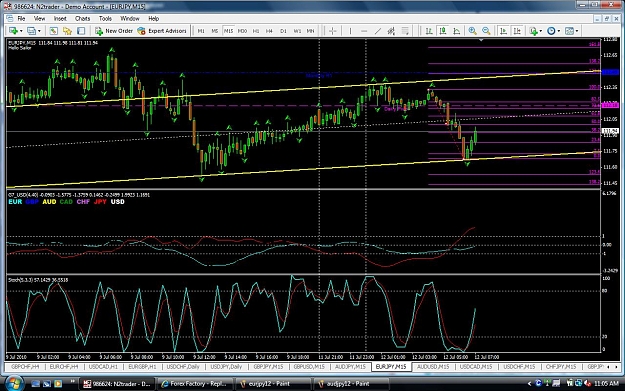
Task: Select the M15 timeframe button
Action: [x=228, y=31]
